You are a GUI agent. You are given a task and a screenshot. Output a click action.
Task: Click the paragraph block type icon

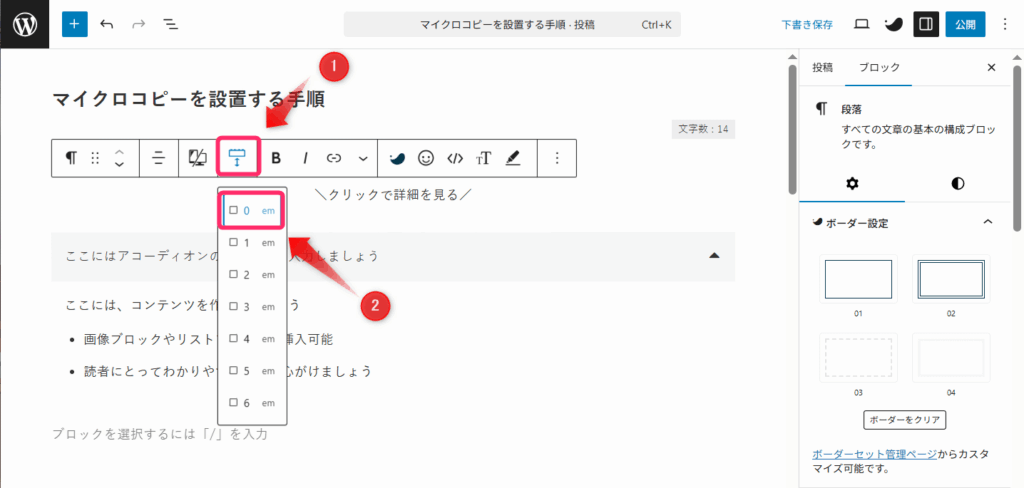coord(71,158)
